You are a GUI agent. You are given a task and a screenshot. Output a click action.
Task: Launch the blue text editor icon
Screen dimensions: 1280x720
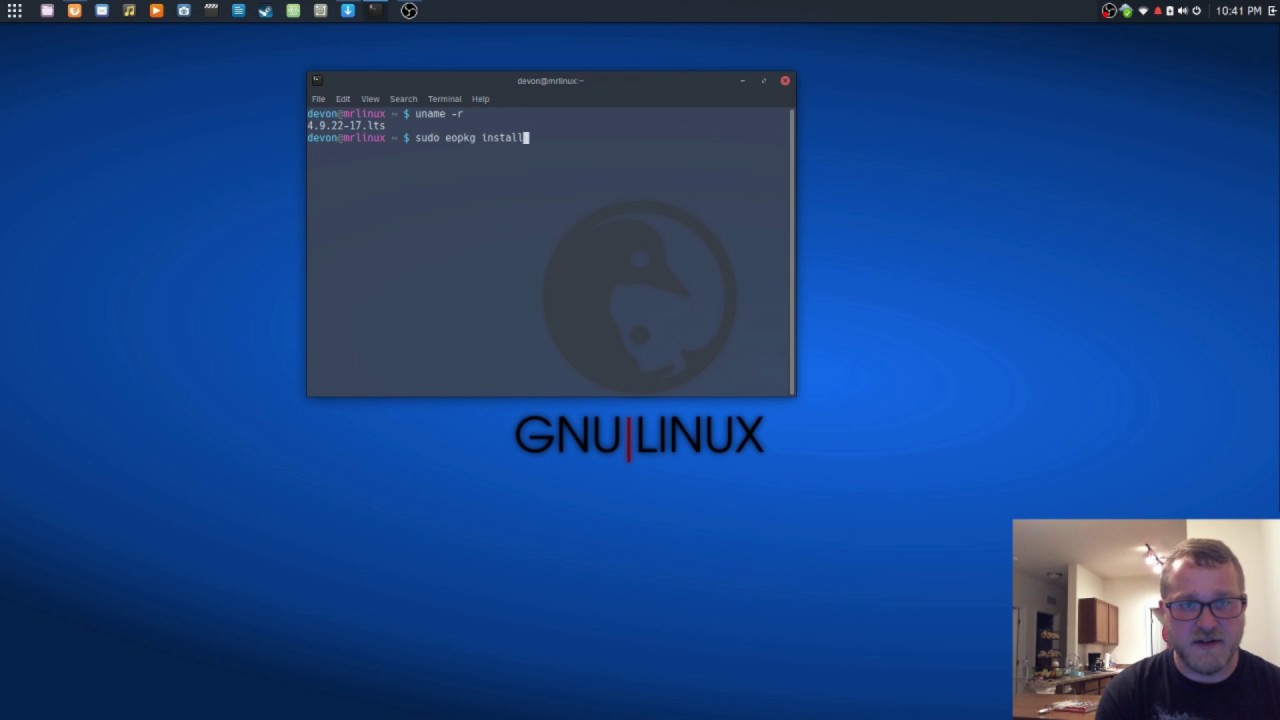pos(238,11)
